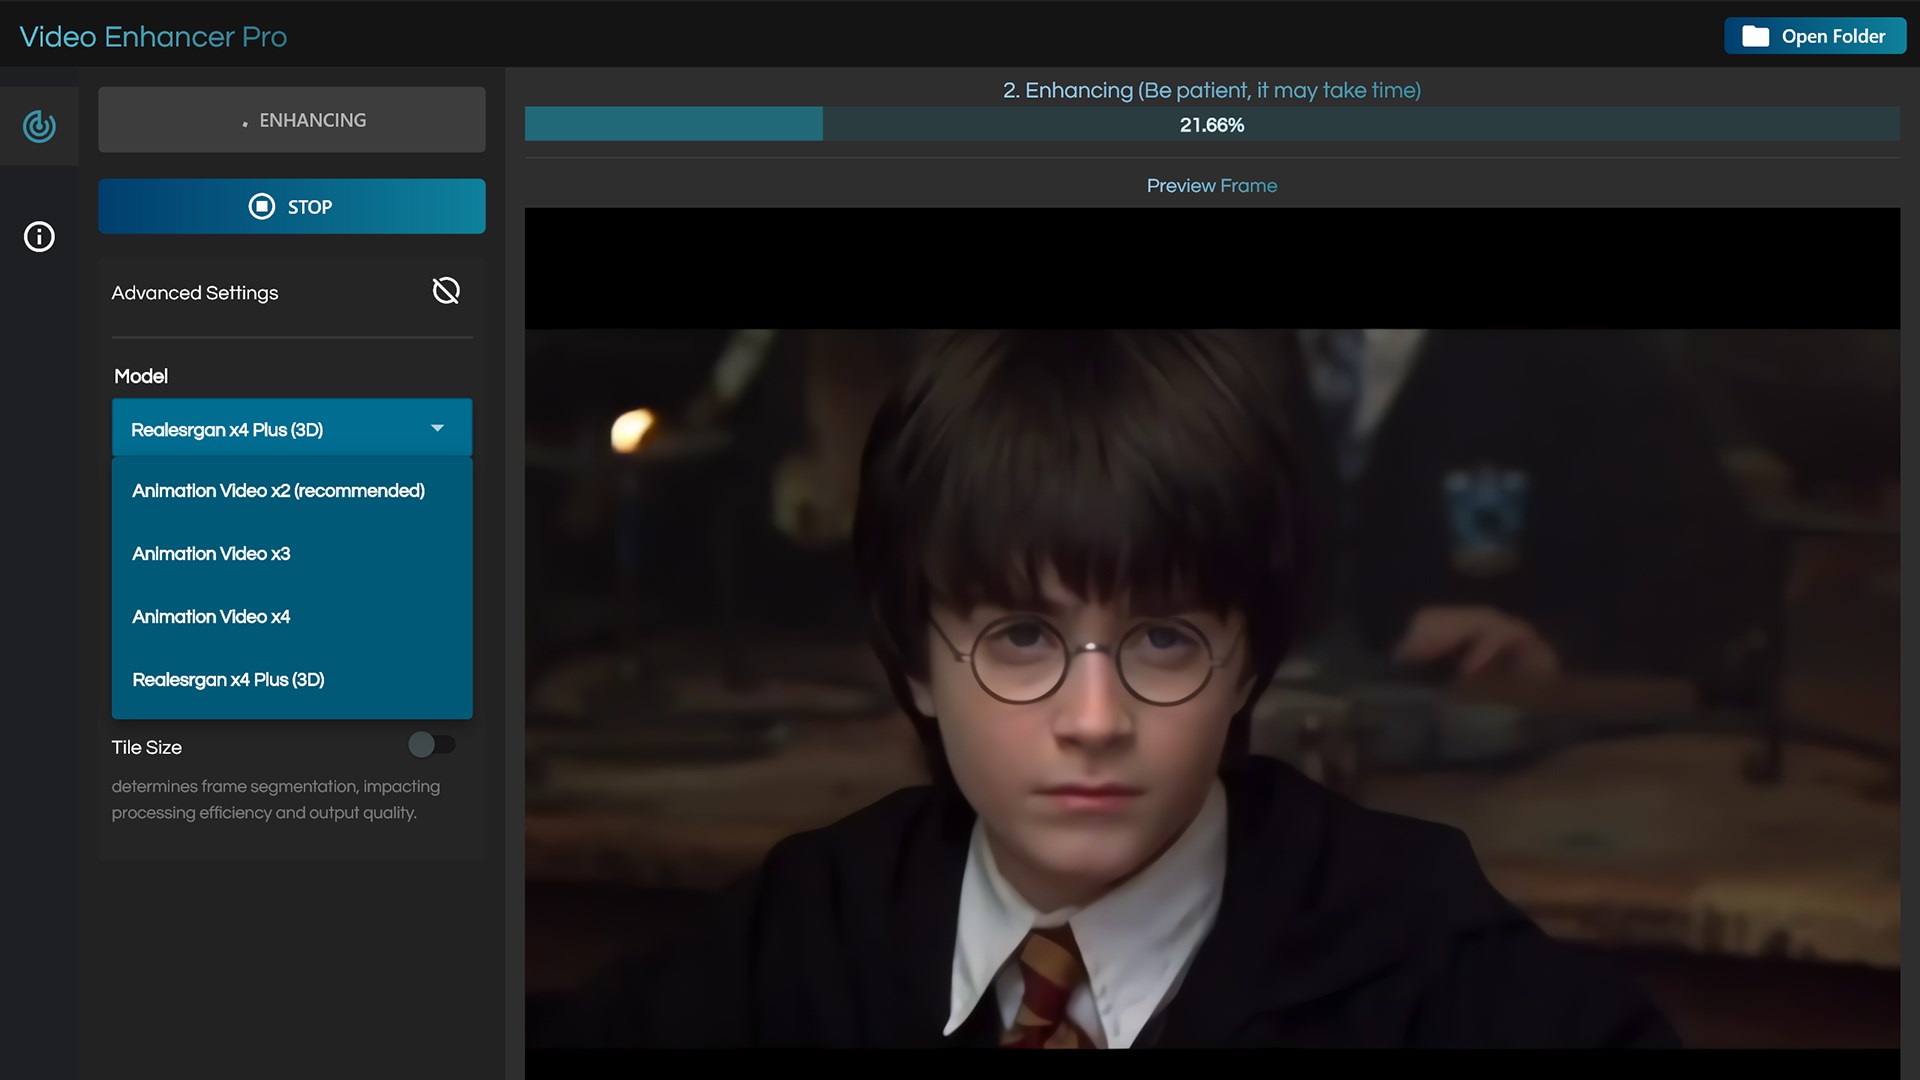Select Realesrgan x4 Plus (3D) list option
This screenshot has height=1080, width=1920.
228,680
